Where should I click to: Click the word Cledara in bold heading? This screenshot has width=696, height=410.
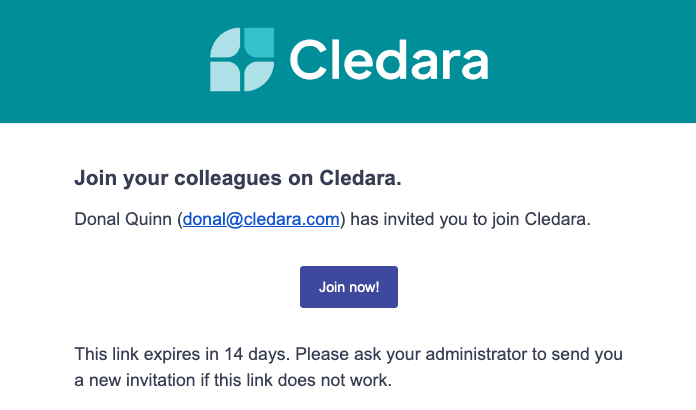pos(360,178)
